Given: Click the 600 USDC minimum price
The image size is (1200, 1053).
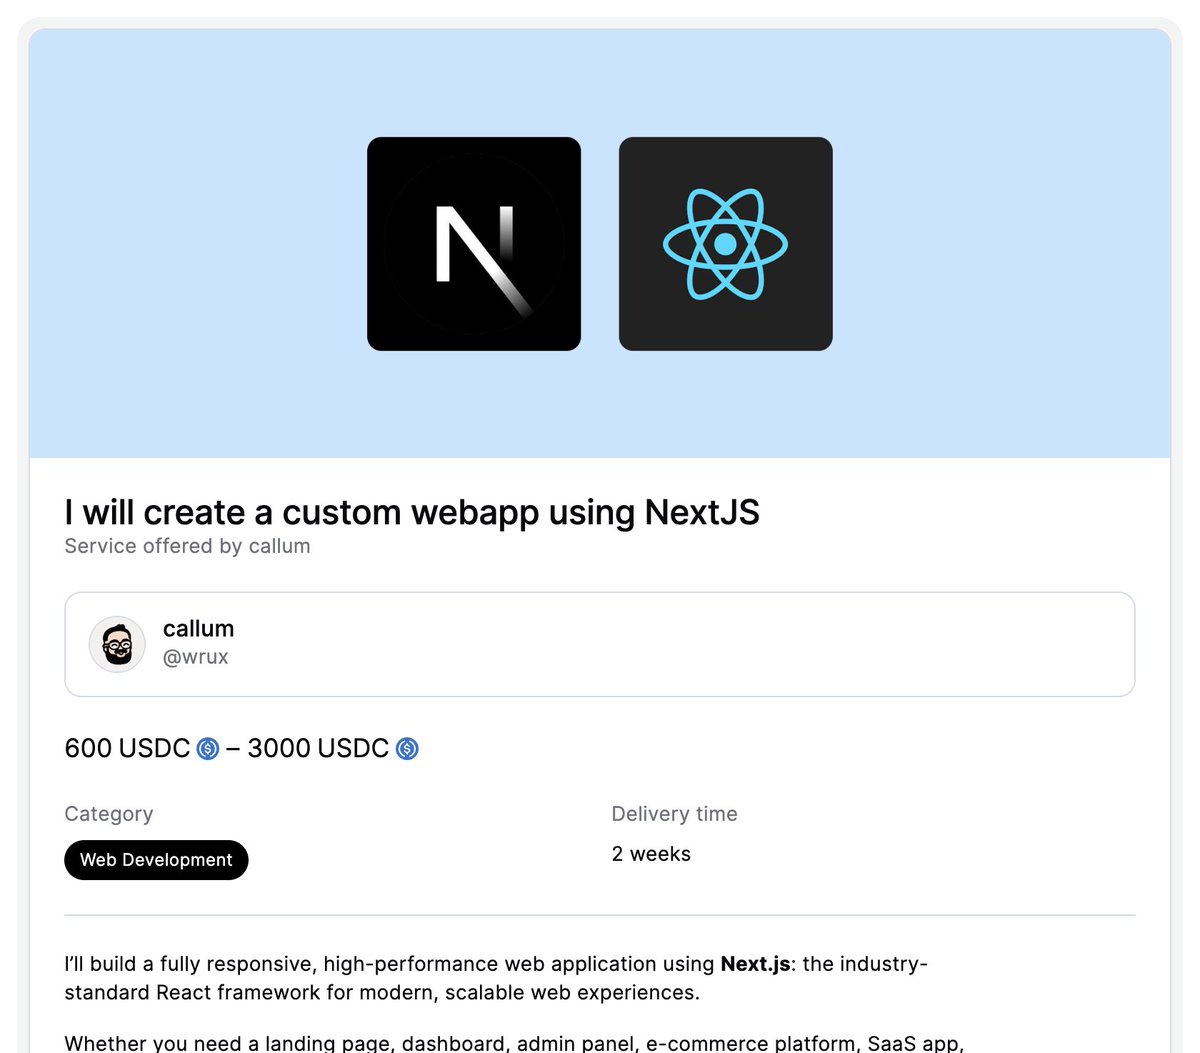Looking at the screenshot, I should tap(127, 748).
